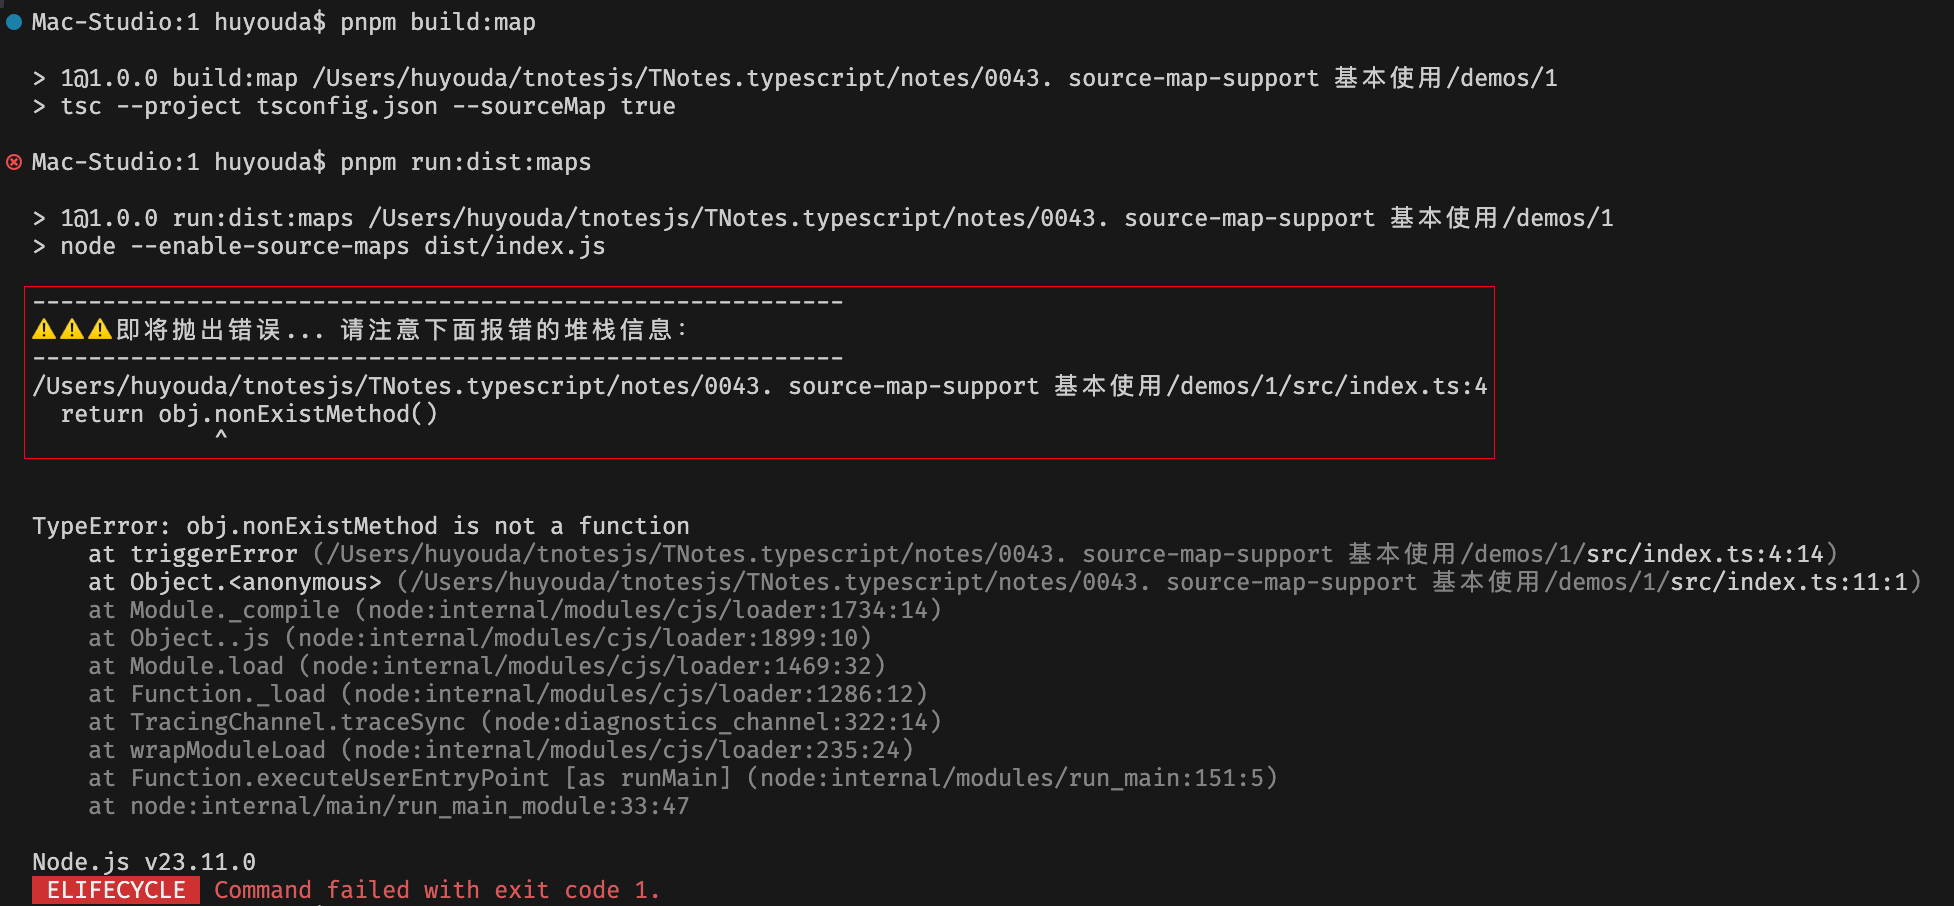Click the middle yellow warning triangle
The width and height of the screenshot is (1954, 906).
(72, 330)
